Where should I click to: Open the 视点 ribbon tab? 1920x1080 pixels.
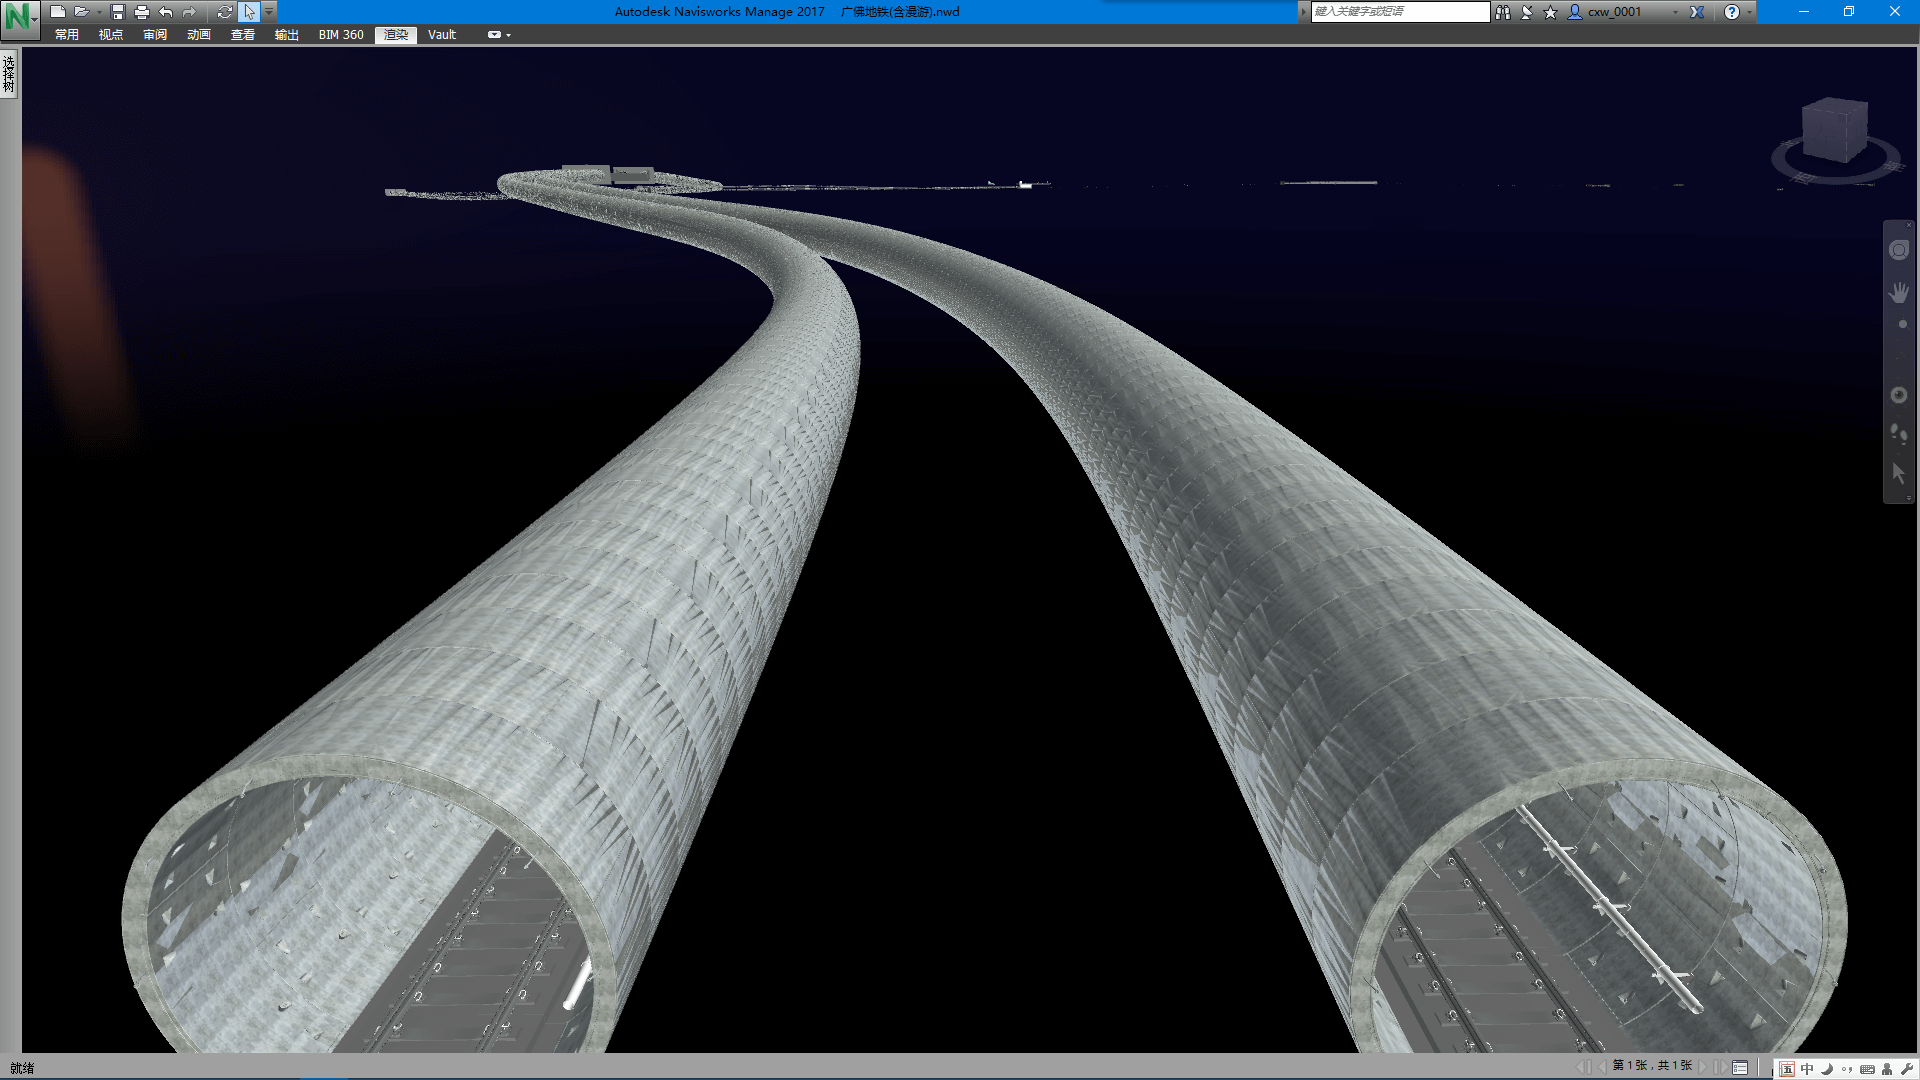tap(111, 35)
